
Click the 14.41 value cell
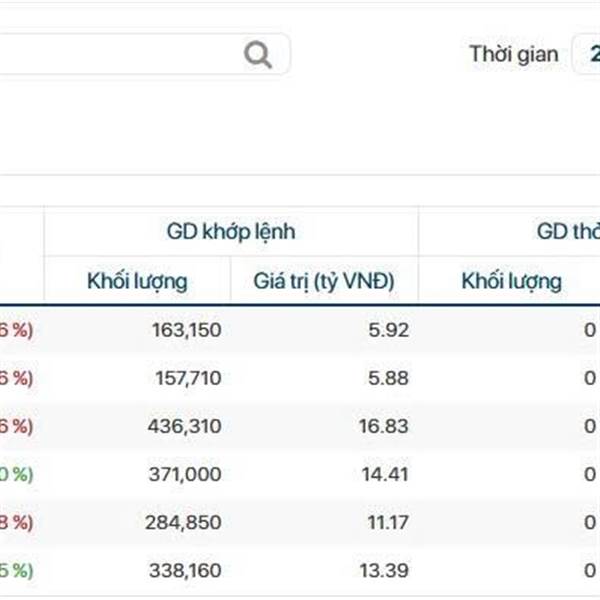tap(384, 474)
